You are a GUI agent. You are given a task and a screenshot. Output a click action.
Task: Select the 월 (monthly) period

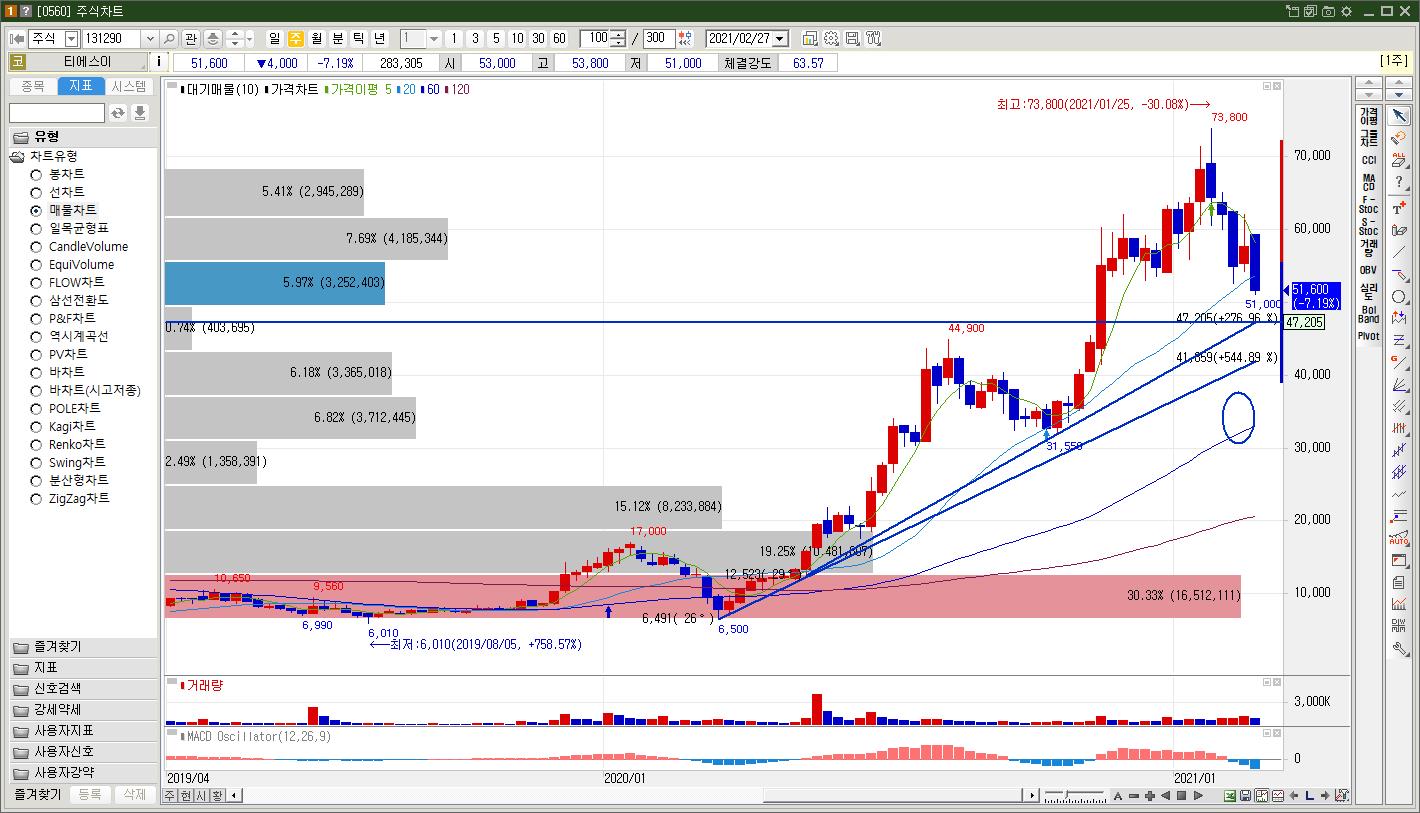point(317,38)
